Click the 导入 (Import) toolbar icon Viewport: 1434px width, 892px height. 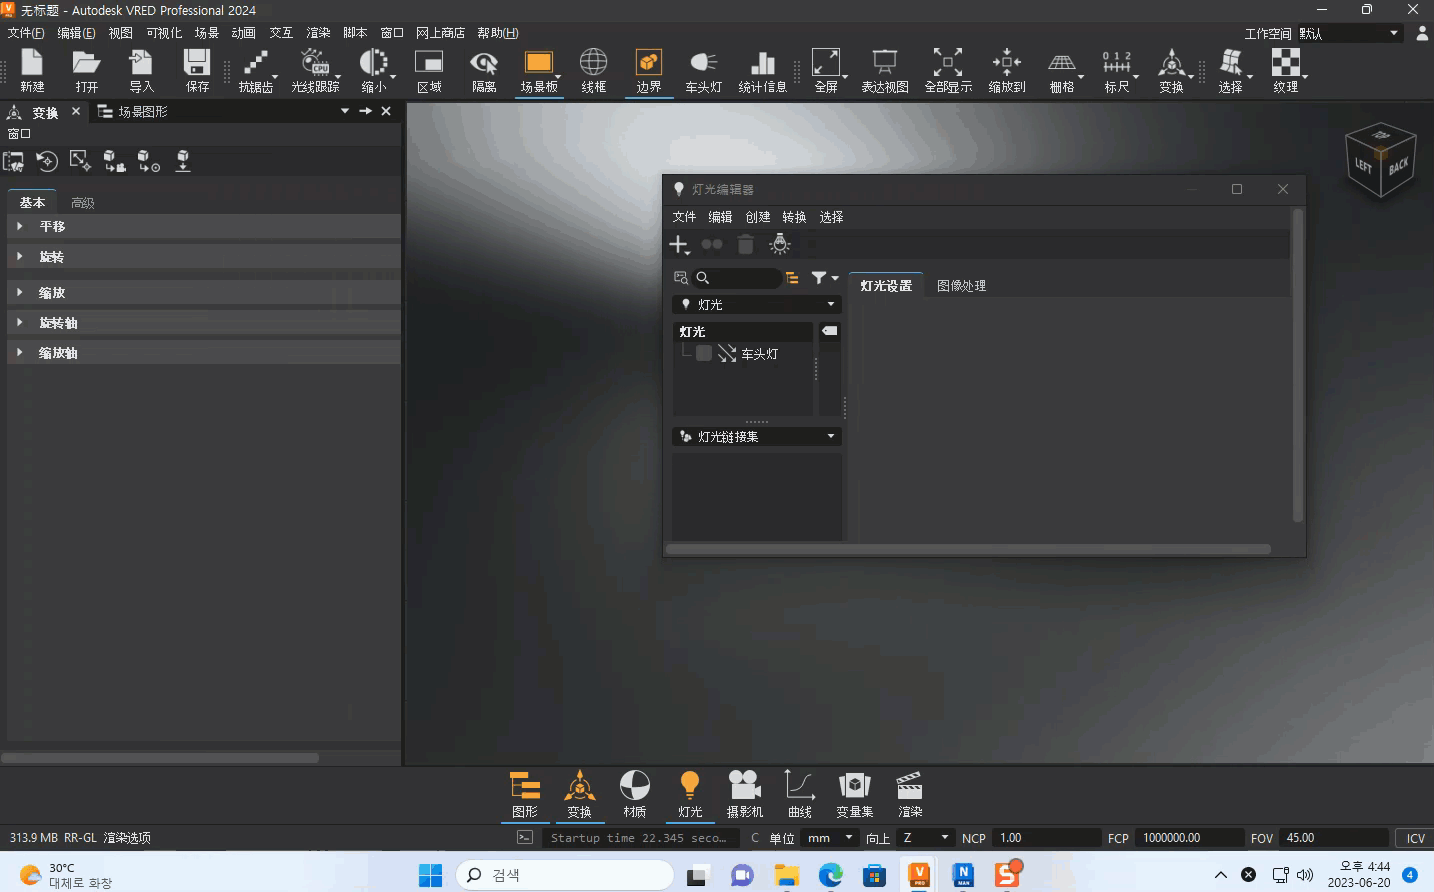(x=141, y=71)
